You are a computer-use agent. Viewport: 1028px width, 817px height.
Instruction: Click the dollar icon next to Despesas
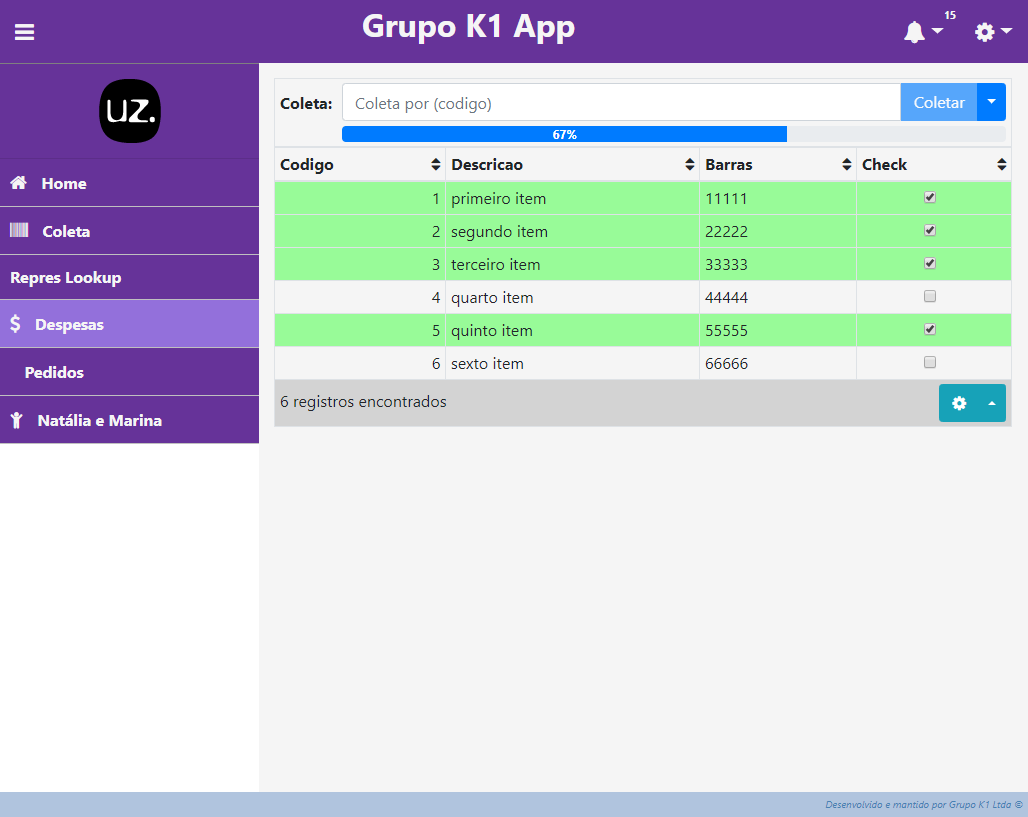pyautogui.click(x=15, y=324)
